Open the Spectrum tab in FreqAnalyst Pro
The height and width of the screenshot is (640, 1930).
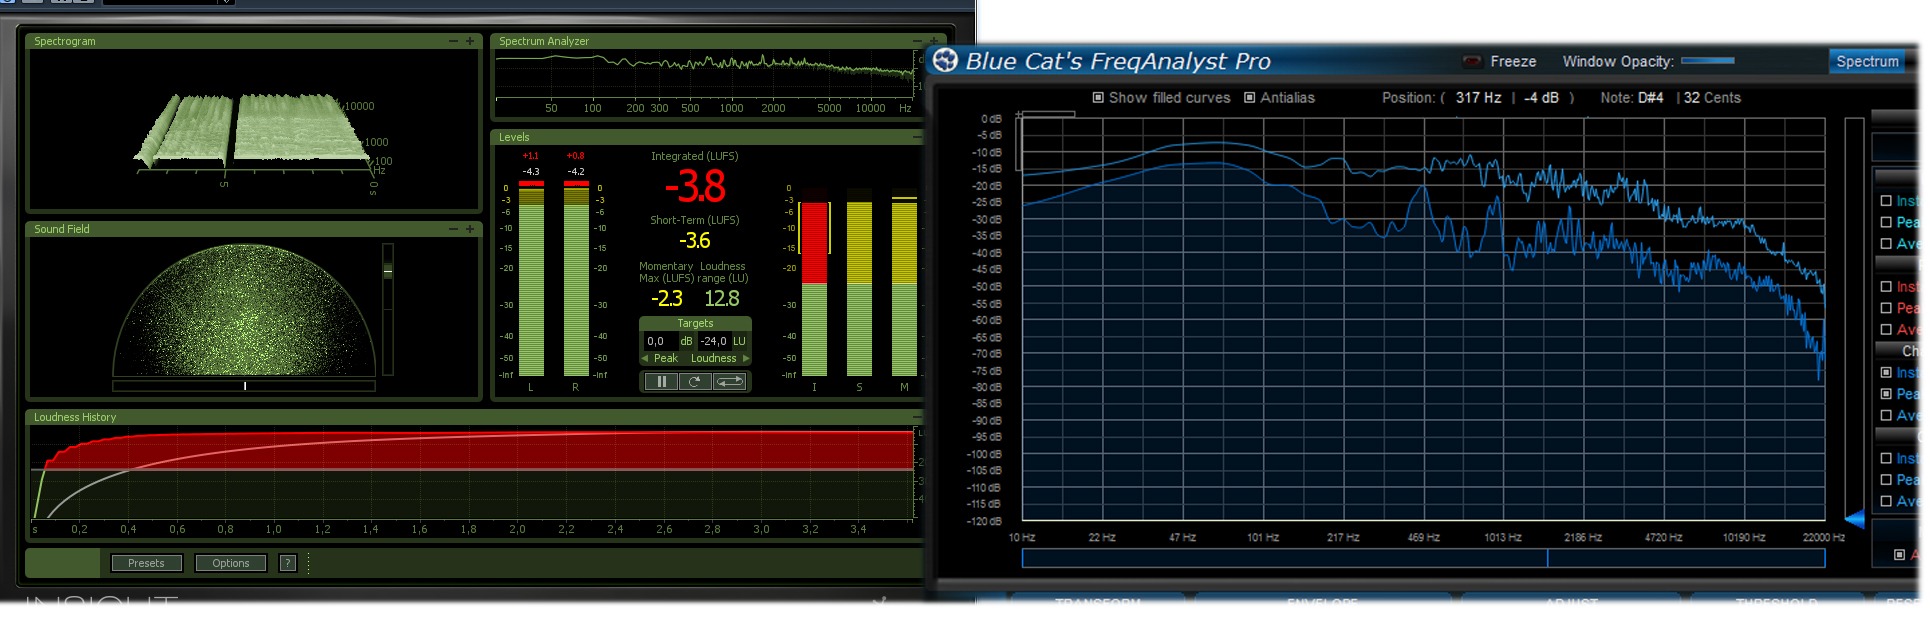tap(1866, 62)
